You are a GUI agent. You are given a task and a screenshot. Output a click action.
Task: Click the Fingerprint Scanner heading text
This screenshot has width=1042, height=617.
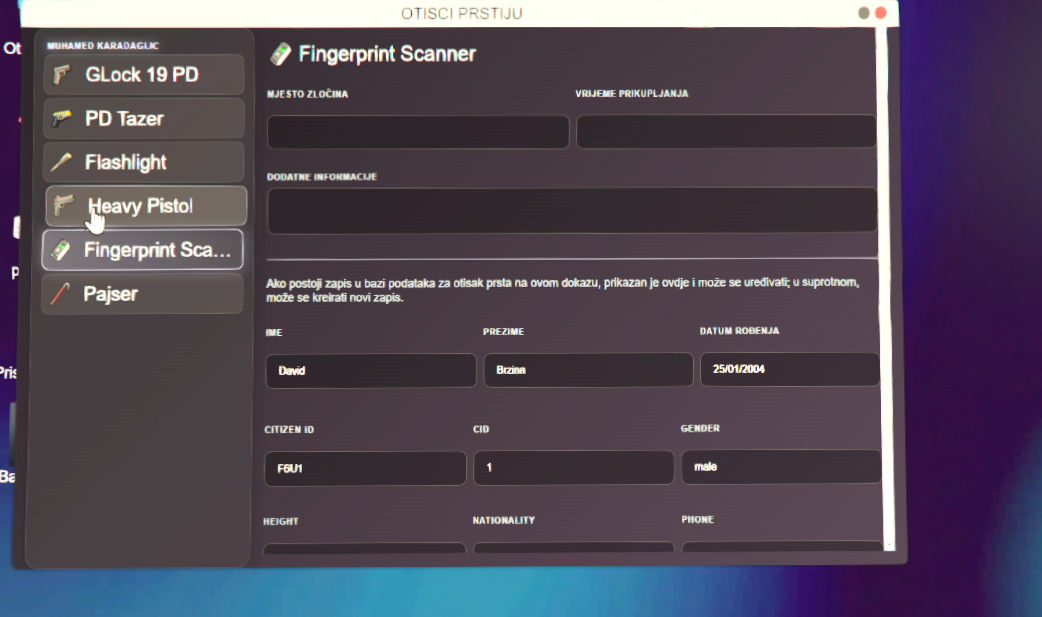click(x=387, y=54)
